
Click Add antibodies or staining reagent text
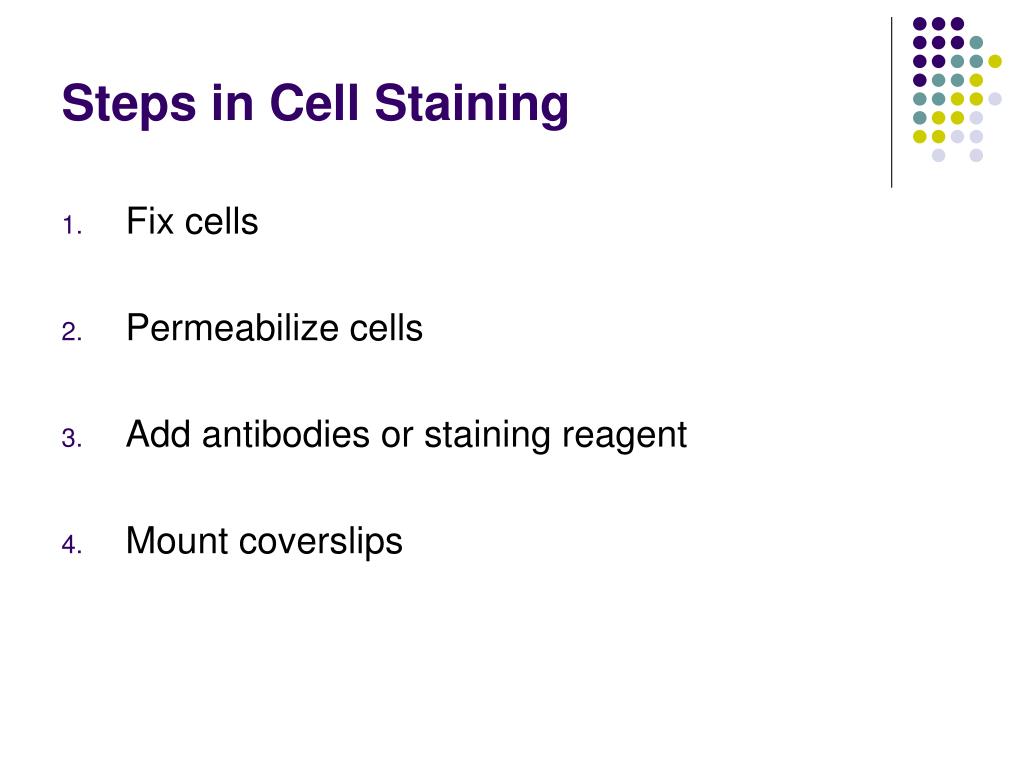406,435
